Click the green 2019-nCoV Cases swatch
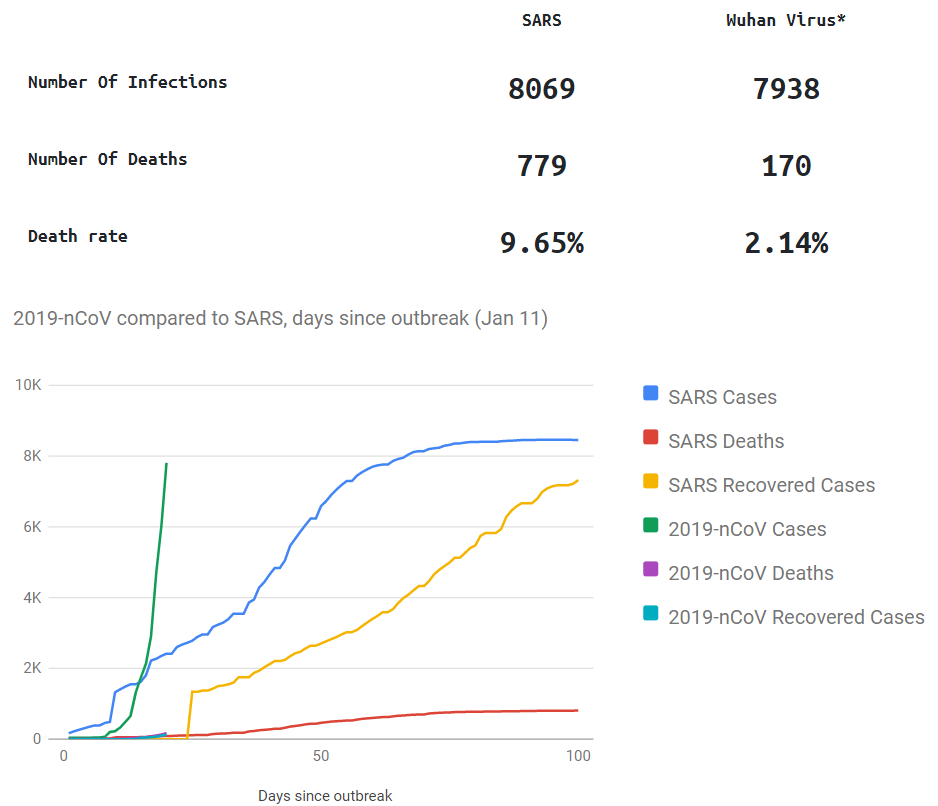 (651, 526)
